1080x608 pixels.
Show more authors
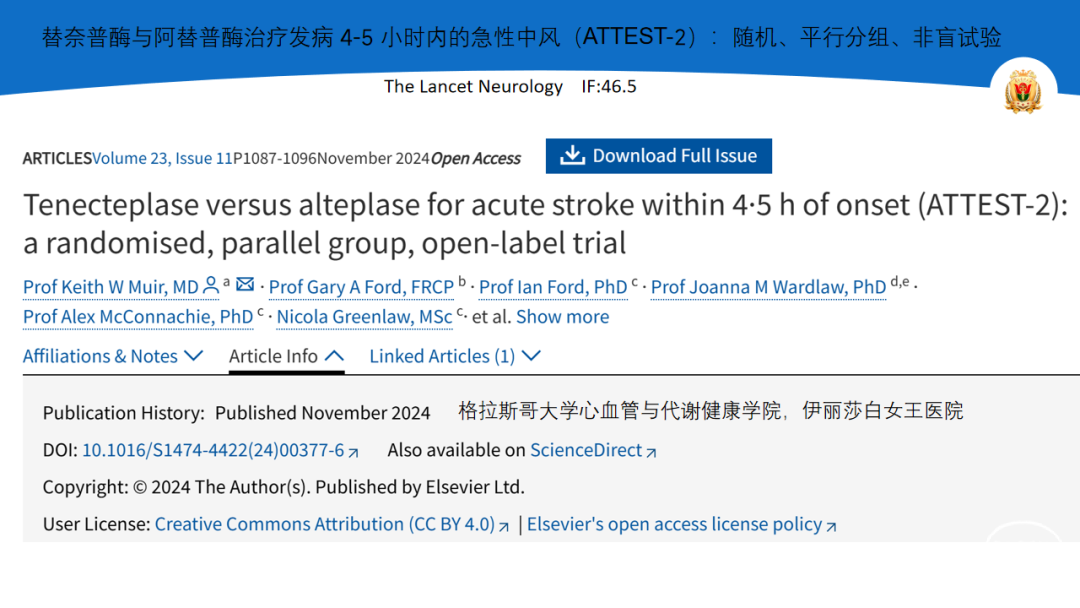563,317
